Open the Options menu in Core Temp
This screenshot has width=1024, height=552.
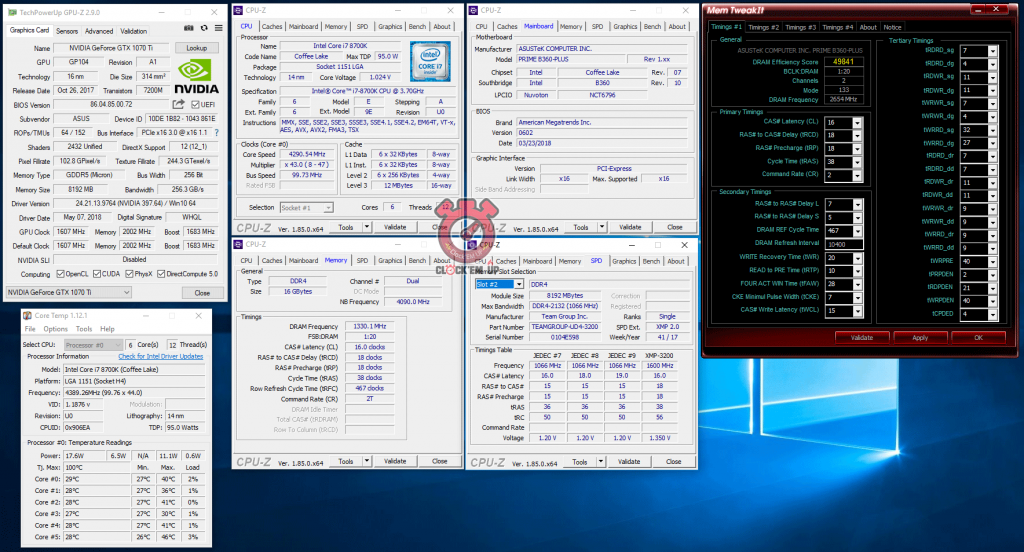(55, 328)
